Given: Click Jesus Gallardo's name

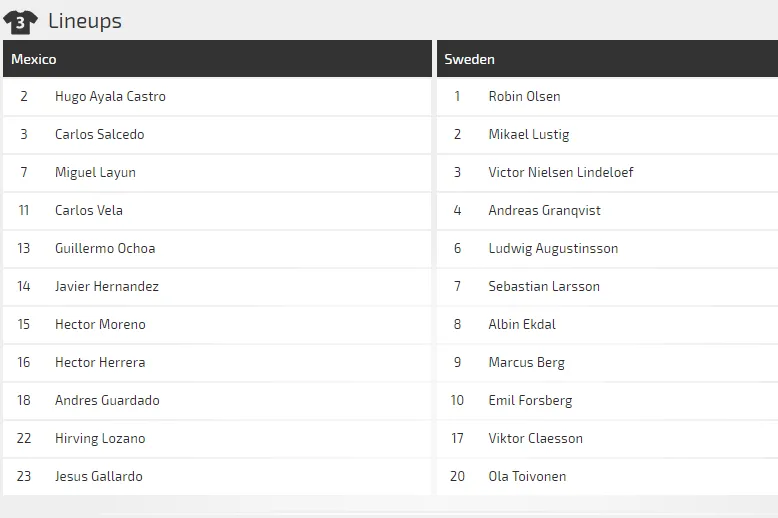Looking at the screenshot, I should point(98,477).
